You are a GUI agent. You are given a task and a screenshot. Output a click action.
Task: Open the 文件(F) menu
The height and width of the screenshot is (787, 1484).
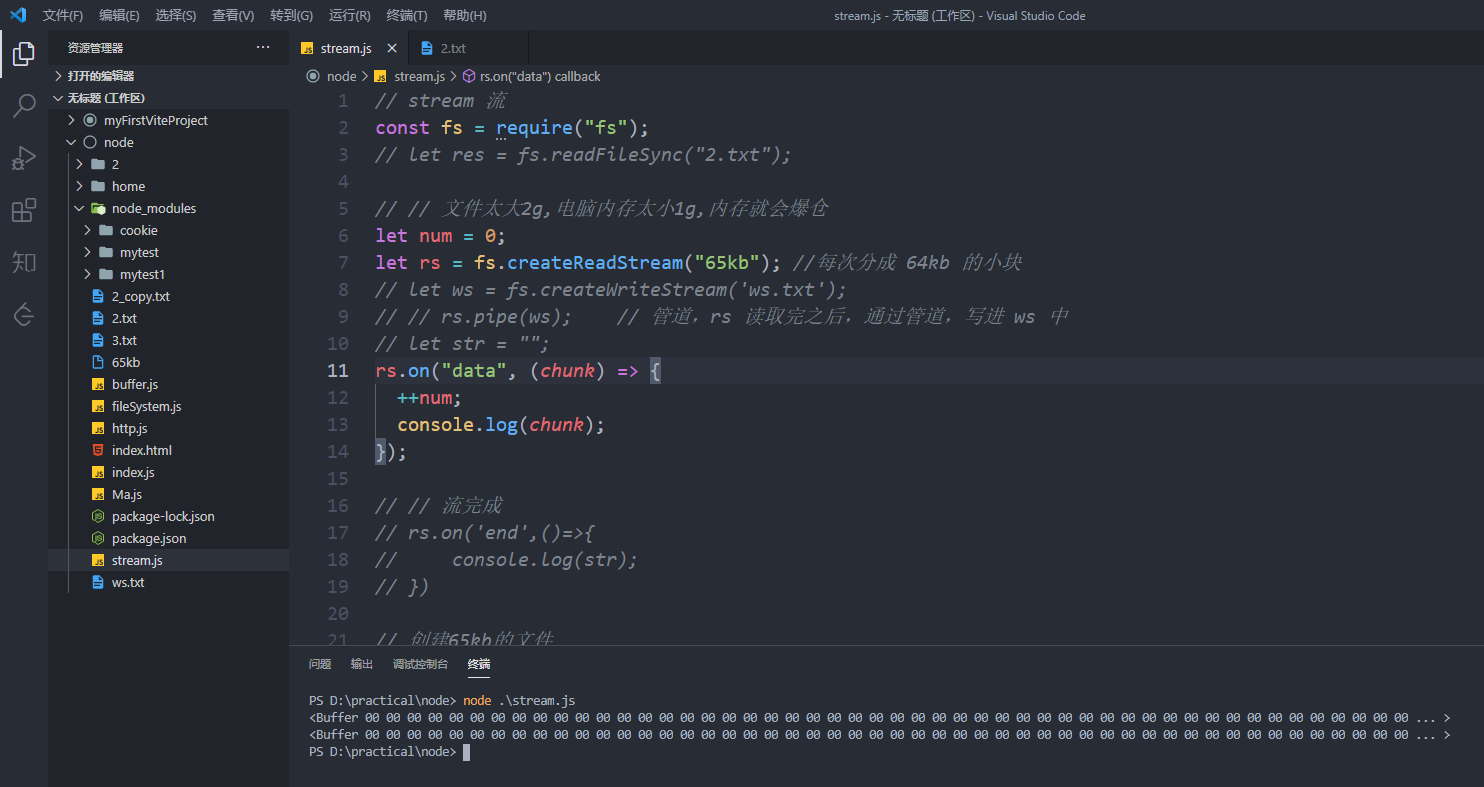[x=63, y=15]
